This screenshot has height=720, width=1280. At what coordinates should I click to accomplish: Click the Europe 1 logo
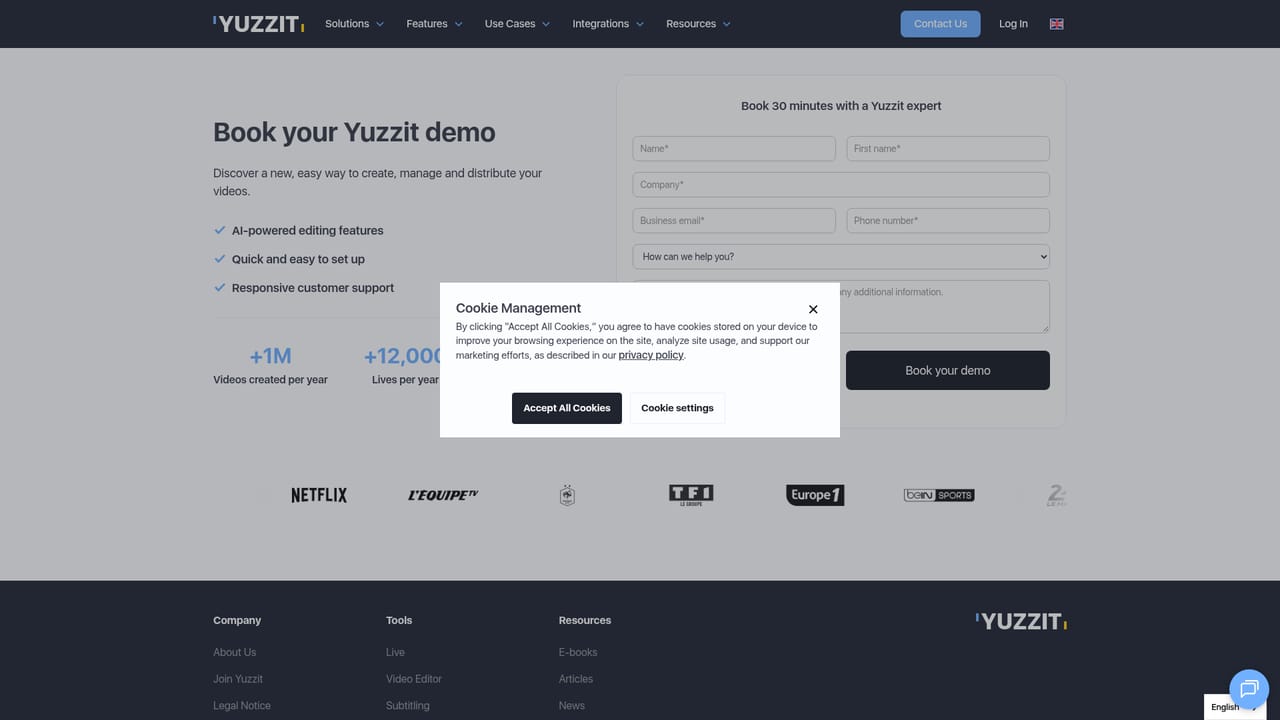[815, 495]
